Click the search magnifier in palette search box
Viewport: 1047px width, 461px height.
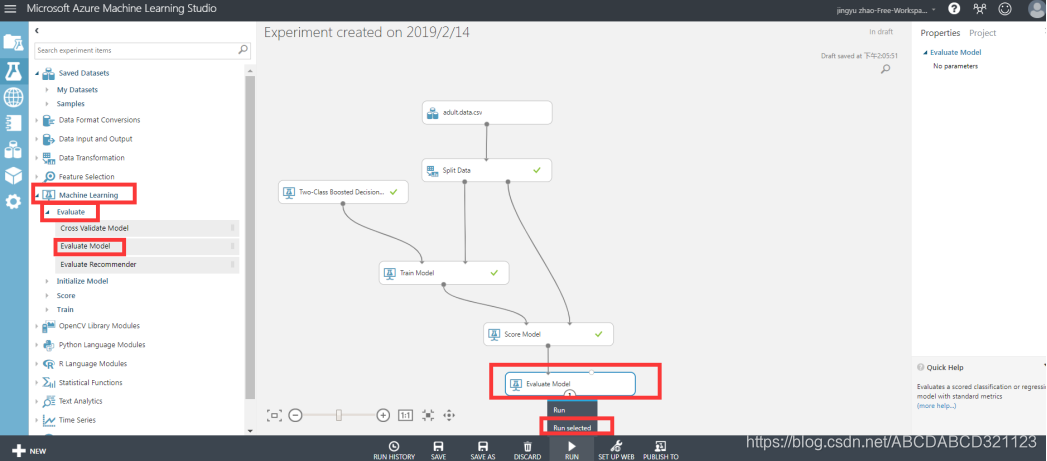243,49
